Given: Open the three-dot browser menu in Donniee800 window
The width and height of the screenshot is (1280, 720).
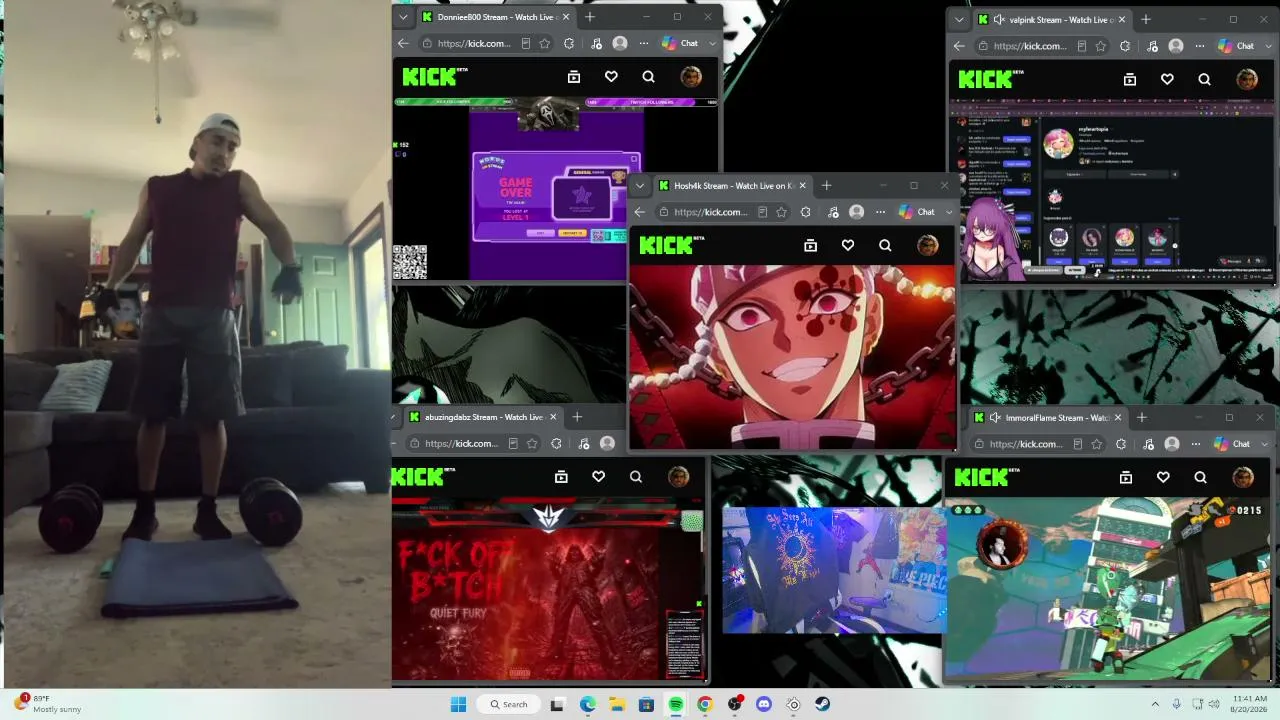Looking at the screenshot, I should tap(644, 44).
